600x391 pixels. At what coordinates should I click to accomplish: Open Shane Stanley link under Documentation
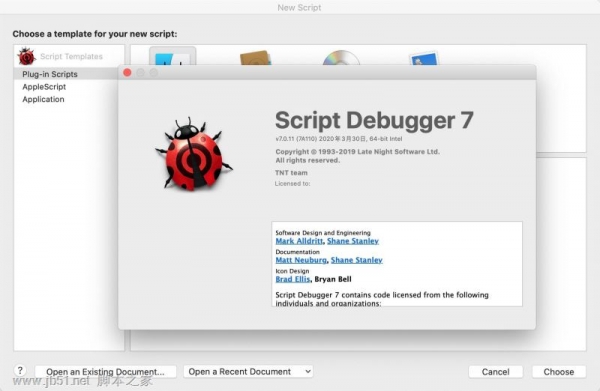[x=357, y=260]
